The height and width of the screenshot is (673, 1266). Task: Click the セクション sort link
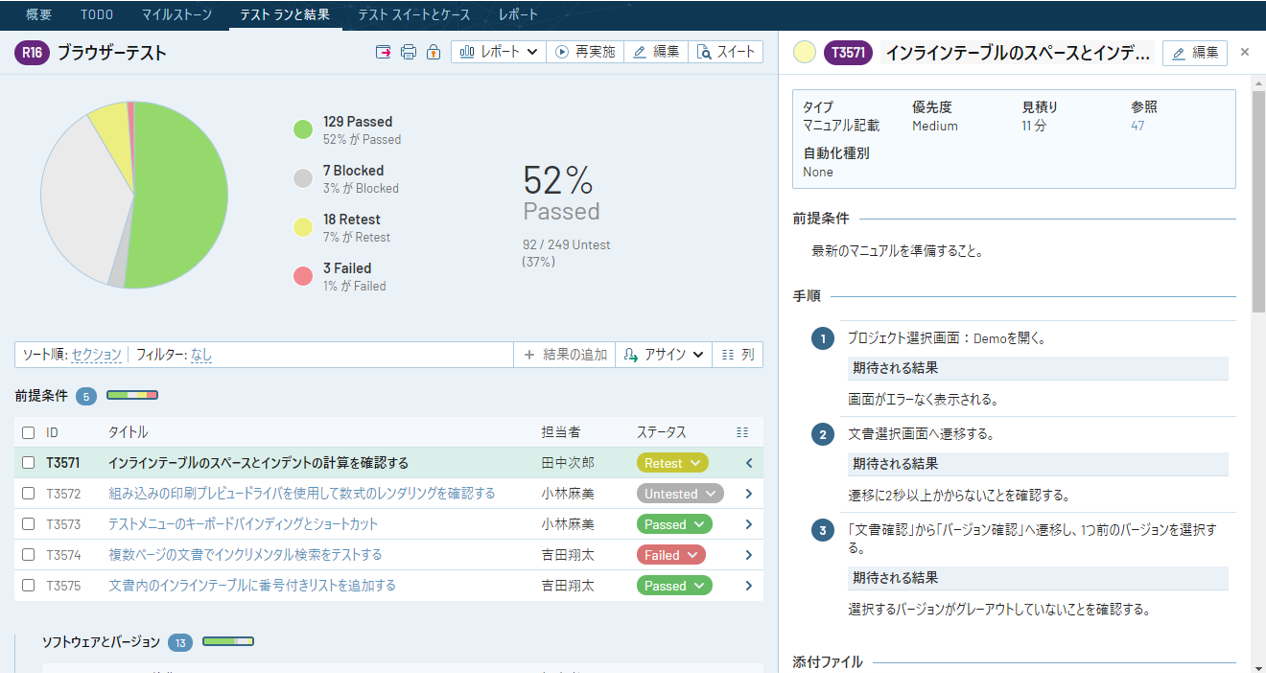coord(97,355)
